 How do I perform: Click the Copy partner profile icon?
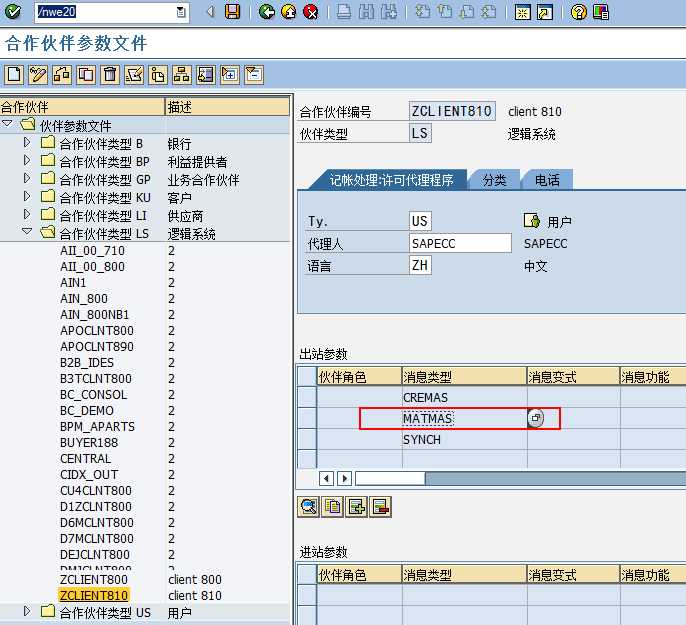coord(86,75)
